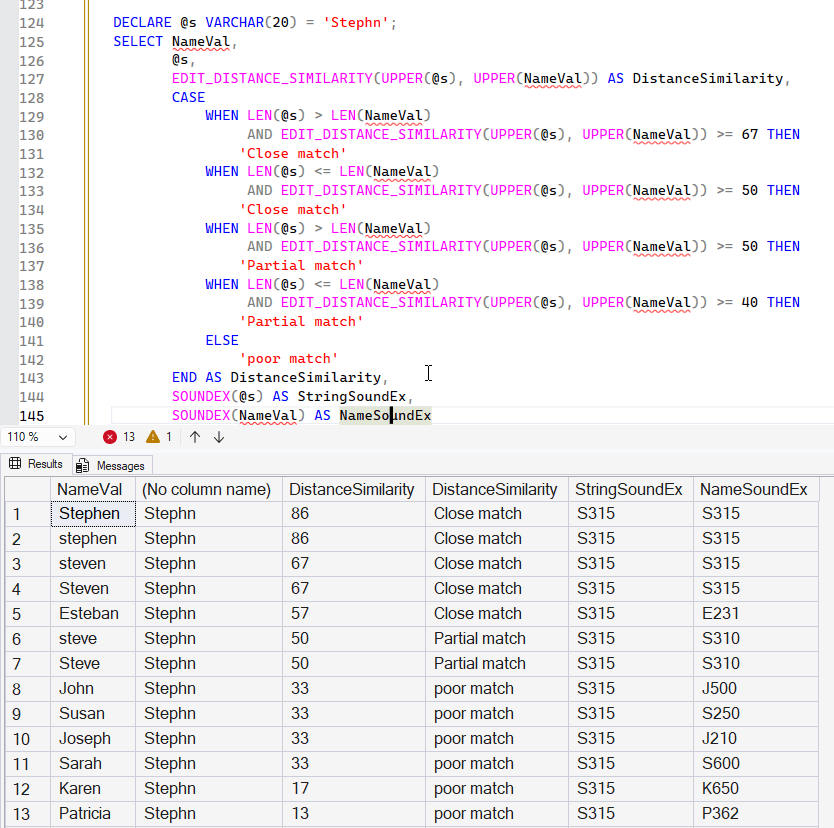Click the NameSoundEx column header

tap(754, 489)
